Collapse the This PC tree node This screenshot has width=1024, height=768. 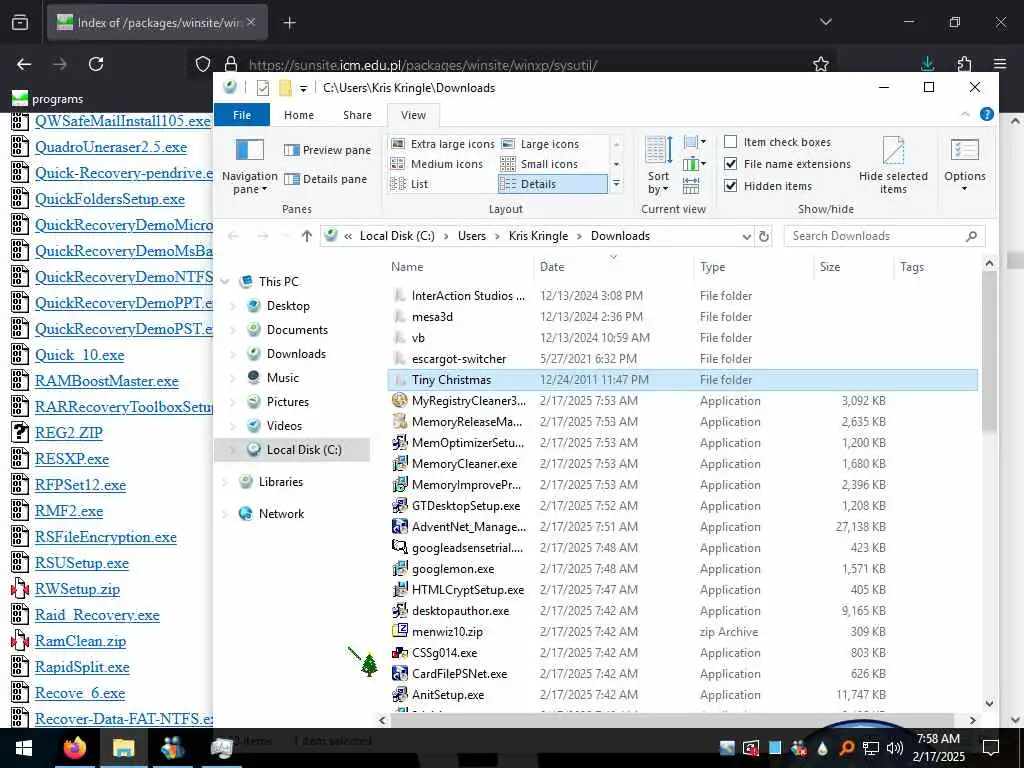pos(225,281)
